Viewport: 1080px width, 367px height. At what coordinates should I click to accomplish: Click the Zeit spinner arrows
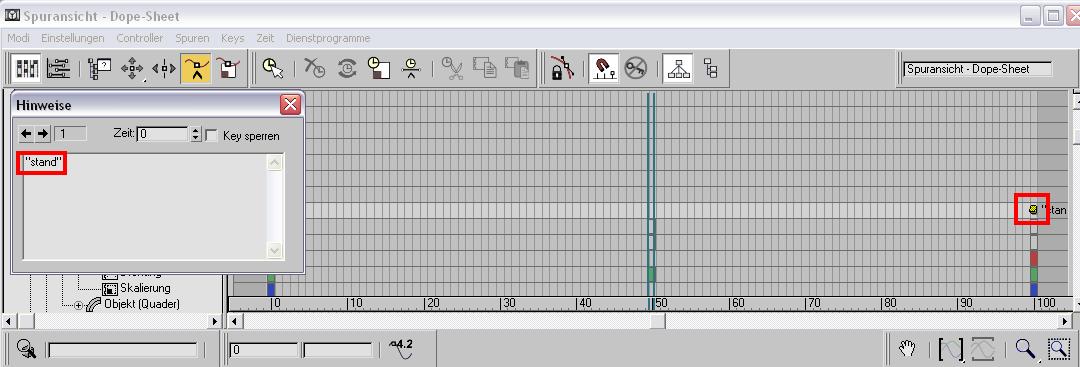(x=196, y=134)
